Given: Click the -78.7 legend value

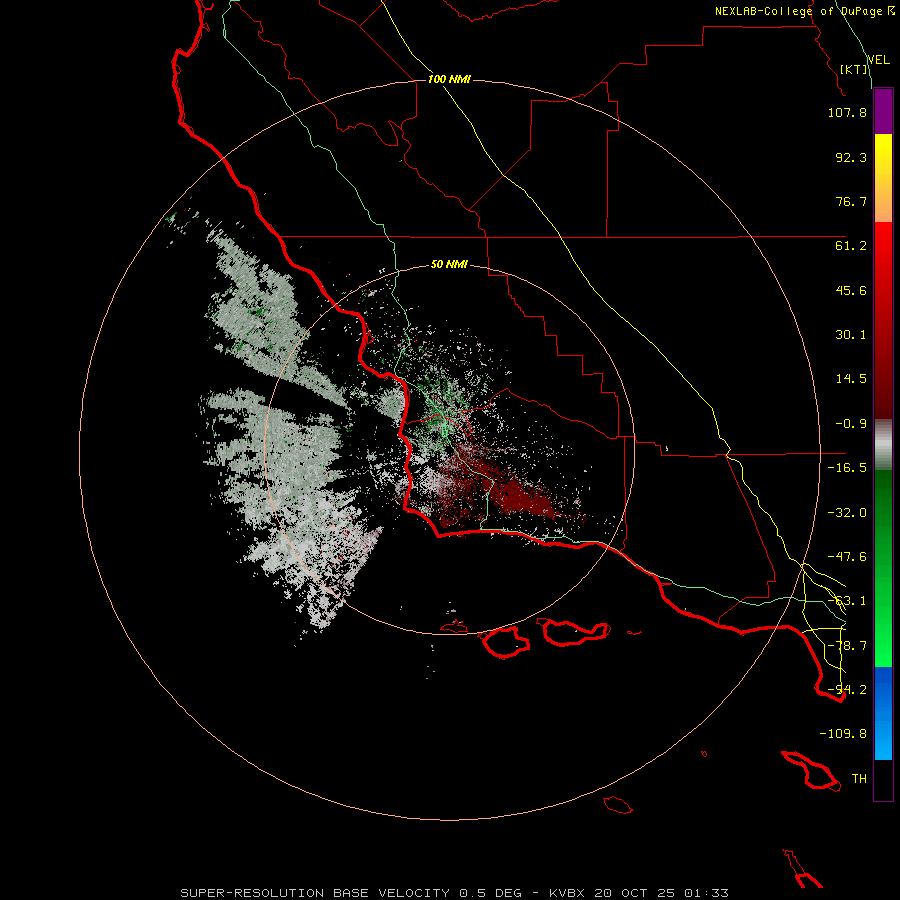Looking at the screenshot, I should [x=847, y=646].
